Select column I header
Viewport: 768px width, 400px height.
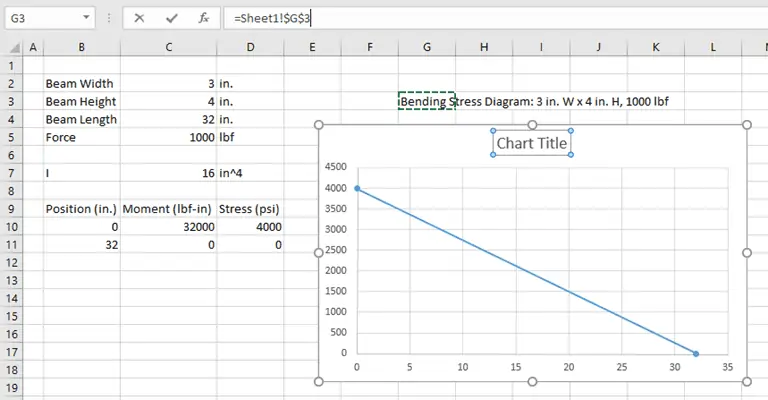[541, 47]
